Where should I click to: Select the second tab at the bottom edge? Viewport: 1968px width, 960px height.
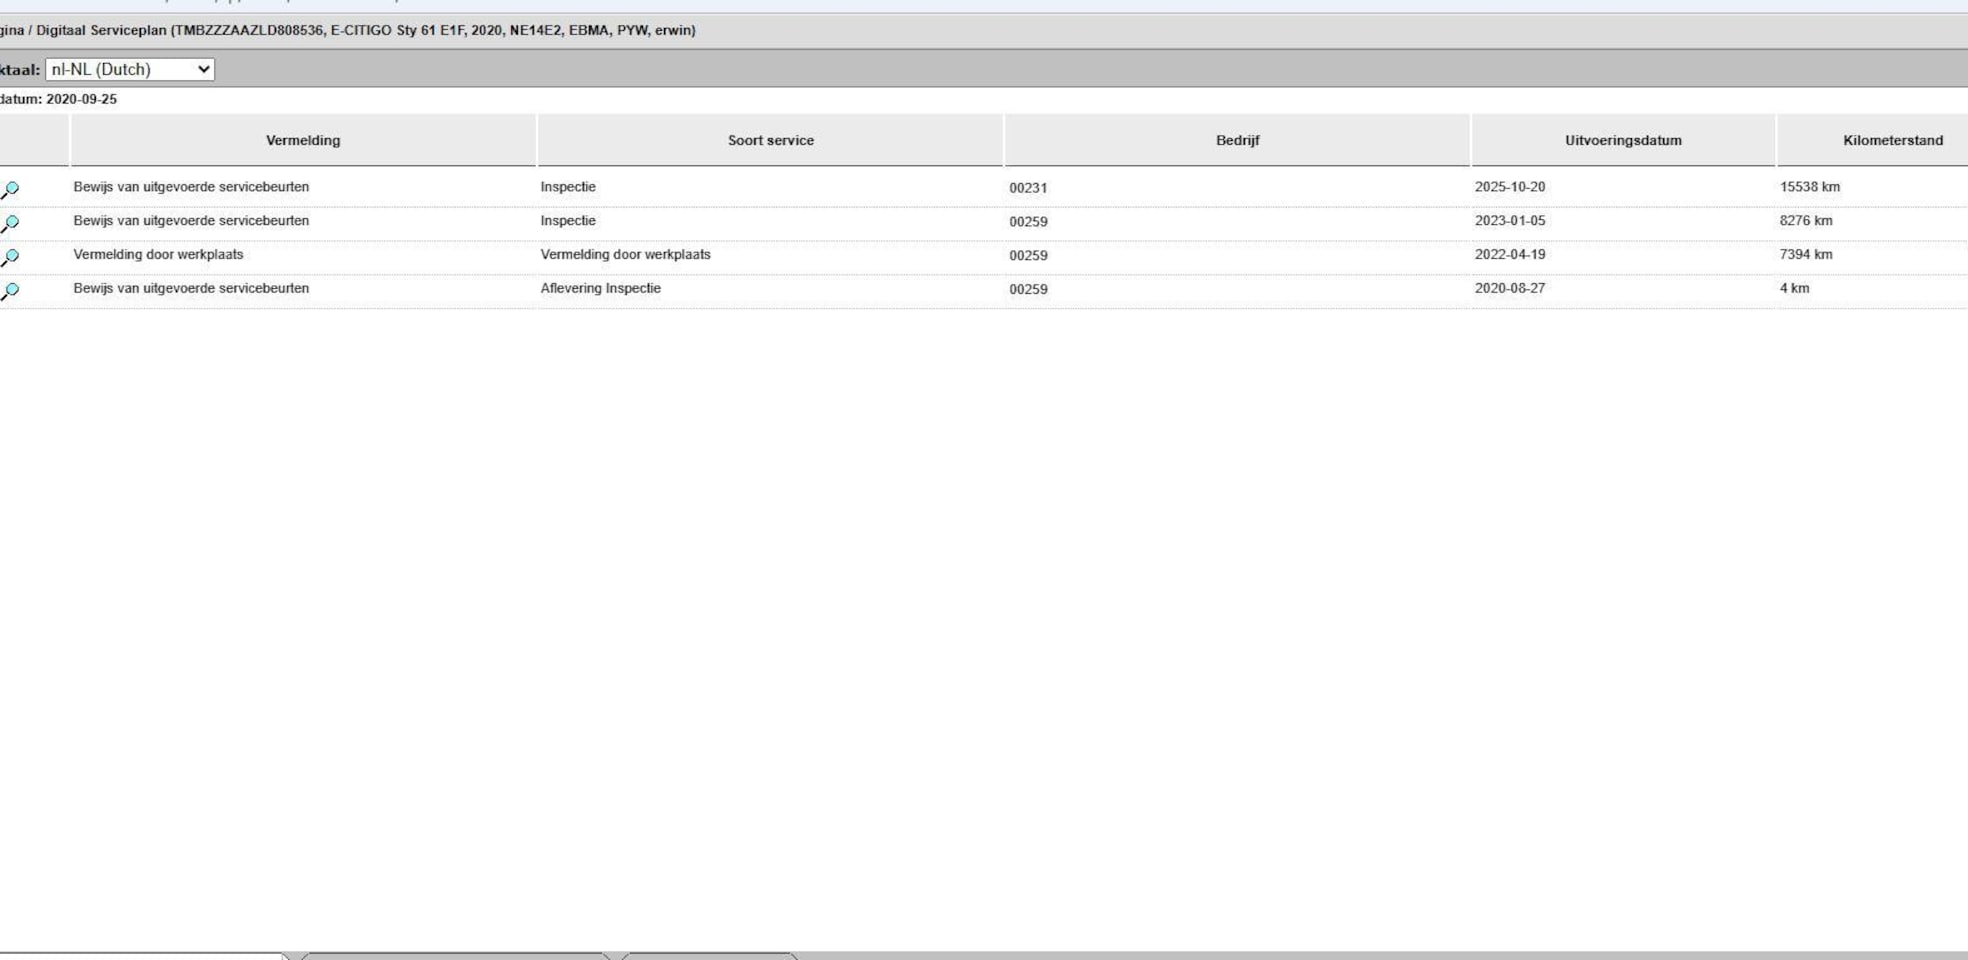click(456, 956)
